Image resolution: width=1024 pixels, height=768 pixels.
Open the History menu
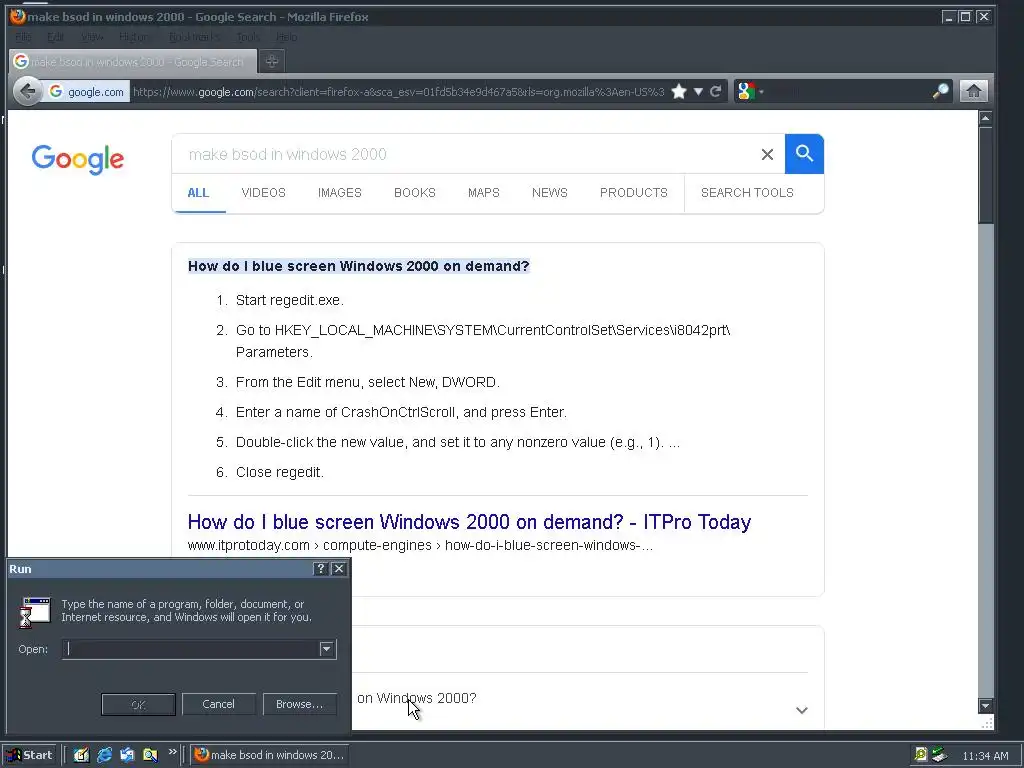(135, 37)
